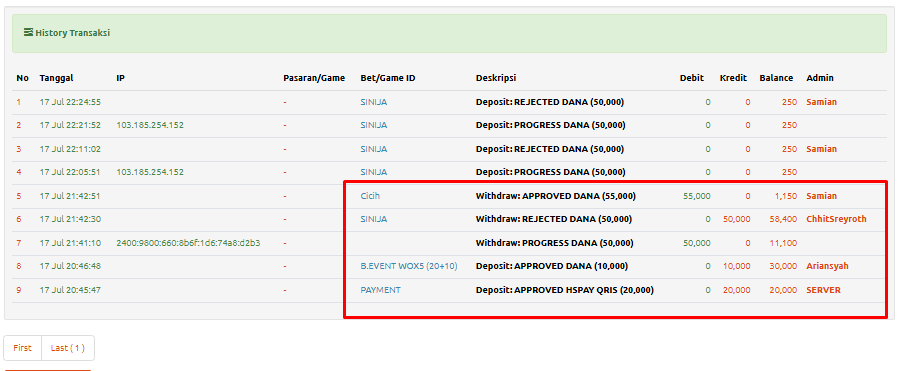901x371 pixels.
Task: Click the History Transaksi list icon
Action: [x=28, y=33]
